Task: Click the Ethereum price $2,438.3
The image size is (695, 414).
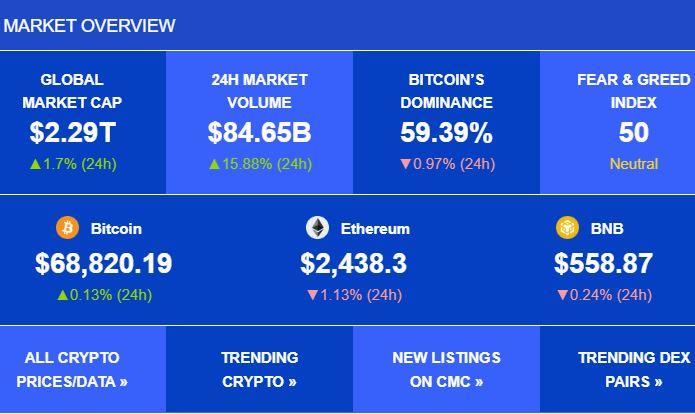Action: 354,264
